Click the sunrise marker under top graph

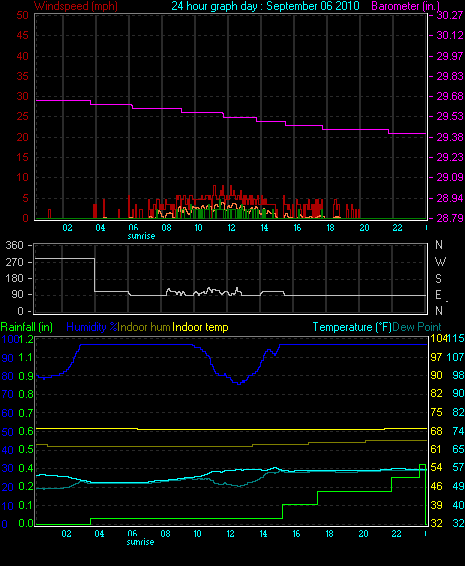(x=141, y=236)
